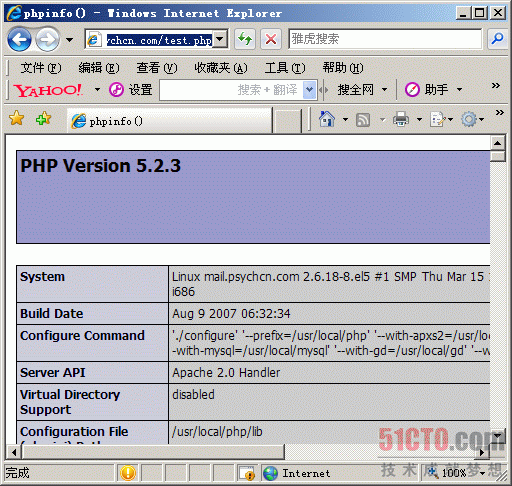Viewport: 512px width, 486px height.
Task: Minimize the Internet Explorer window
Action: click(463, 13)
